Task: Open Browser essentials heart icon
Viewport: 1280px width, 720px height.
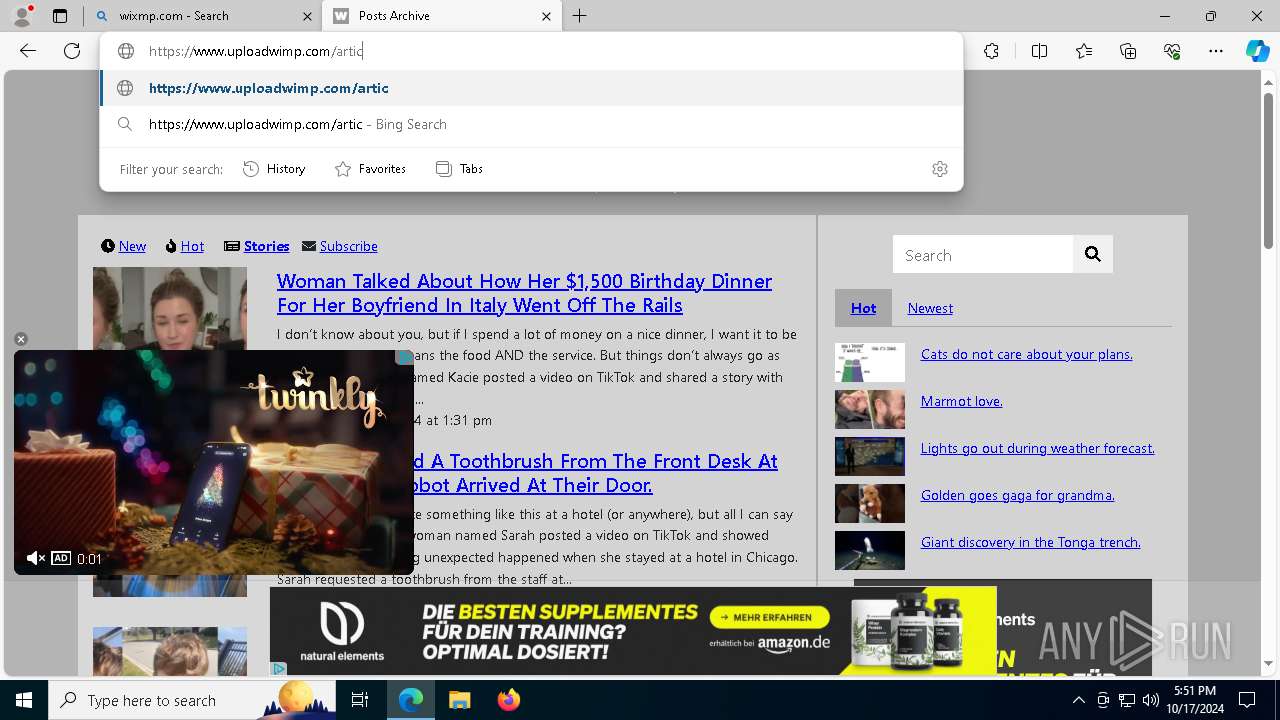Action: (x=1172, y=51)
